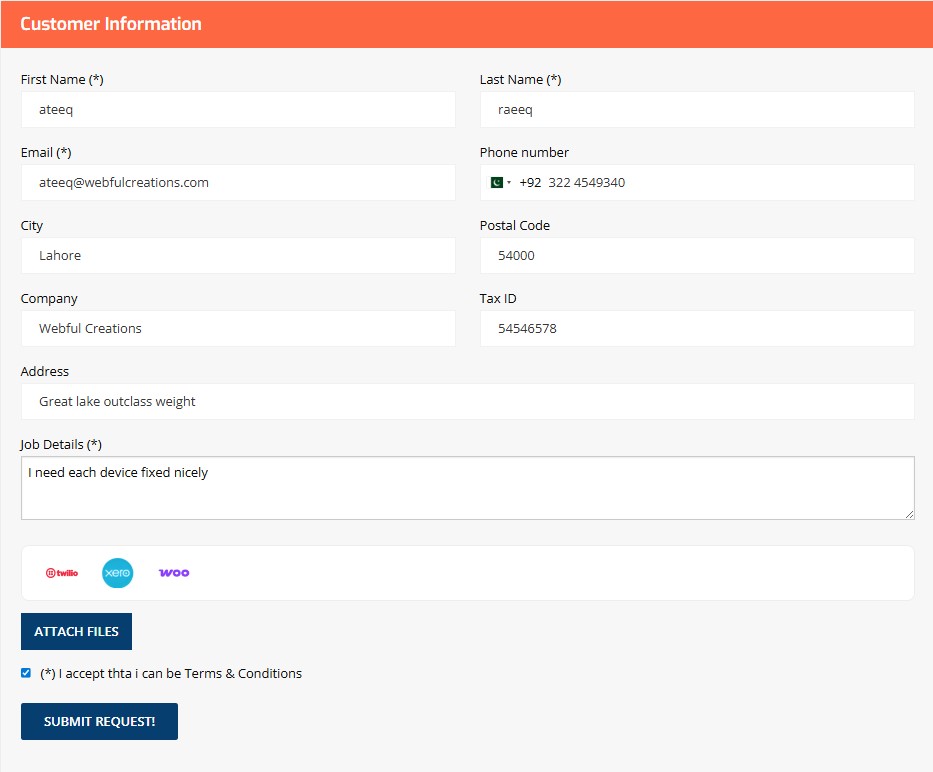Click into the Email input field

coord(238,183)
